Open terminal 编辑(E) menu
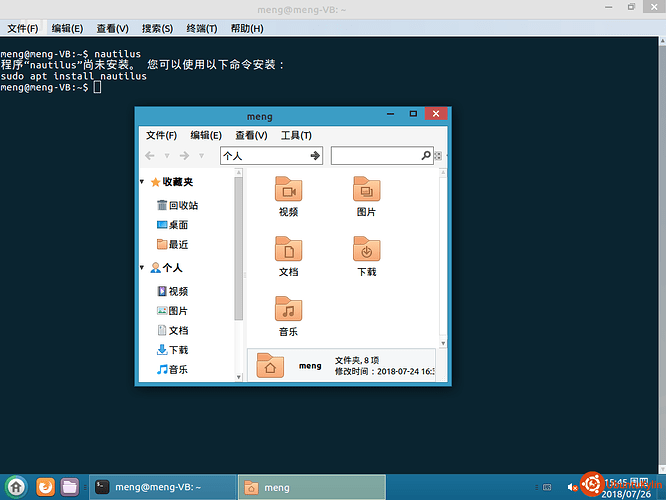Screen dimensions: 666x500 [x=67, y=28]
